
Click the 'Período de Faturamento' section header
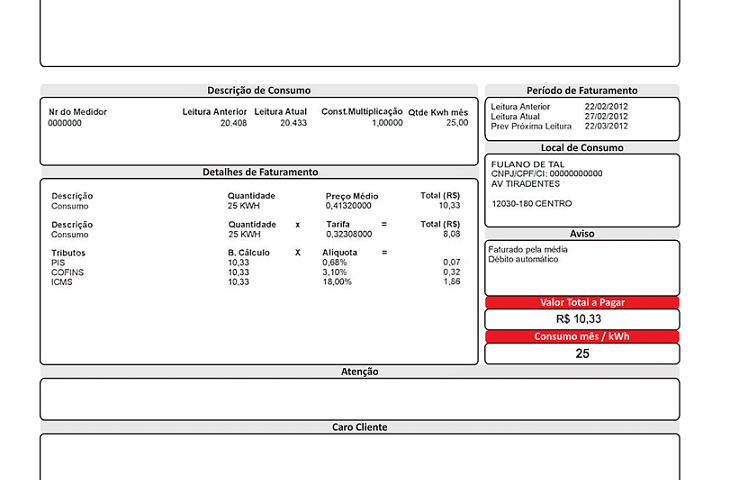582,90
